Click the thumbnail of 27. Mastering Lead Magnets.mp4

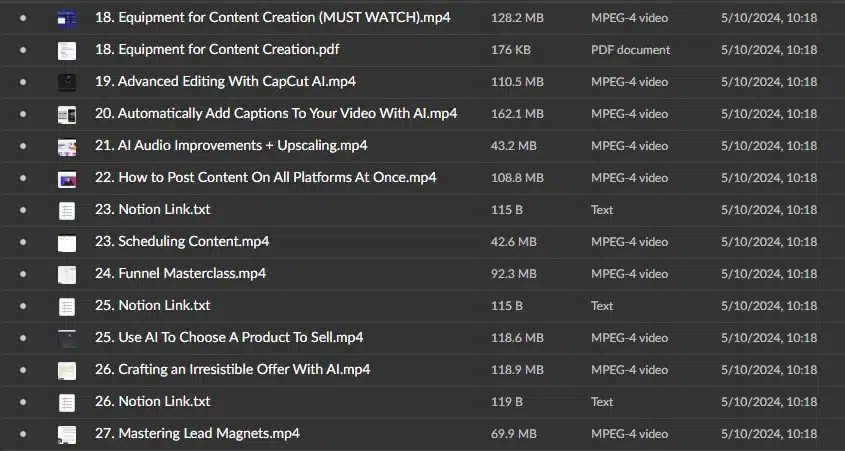67,435
